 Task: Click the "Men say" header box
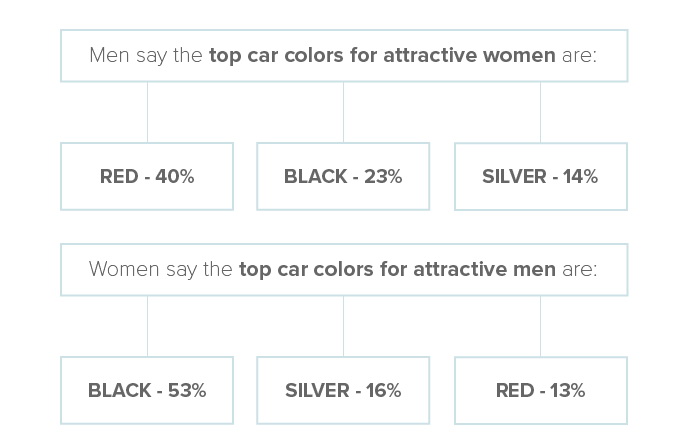pyautogui.click(x=343, y=55)
